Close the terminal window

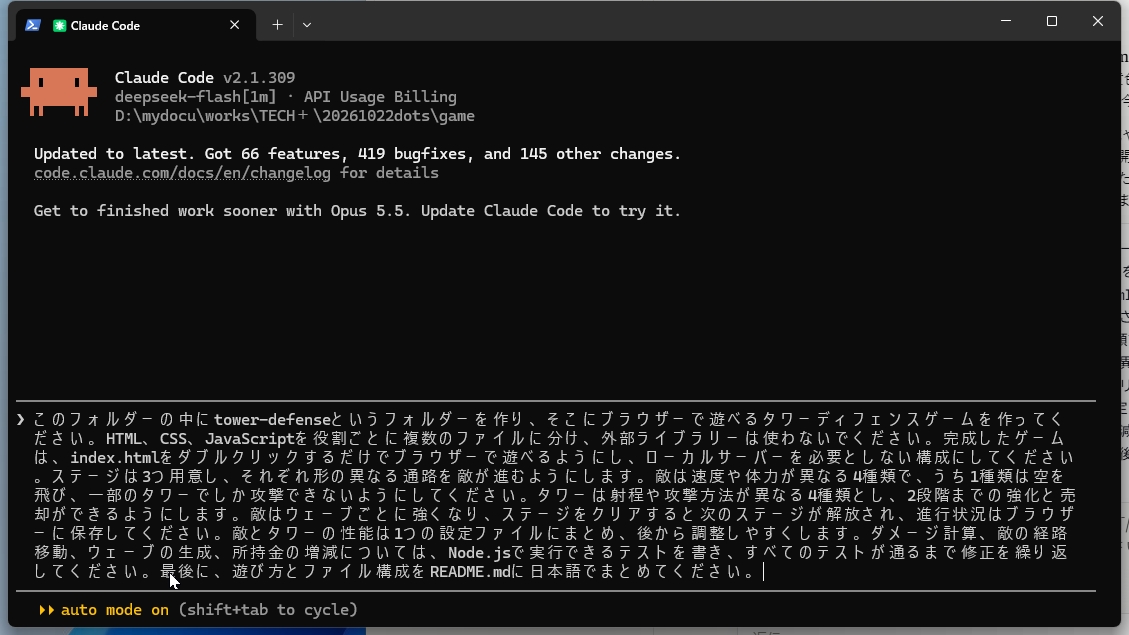pyautogui.click(x=1097, y=22)
